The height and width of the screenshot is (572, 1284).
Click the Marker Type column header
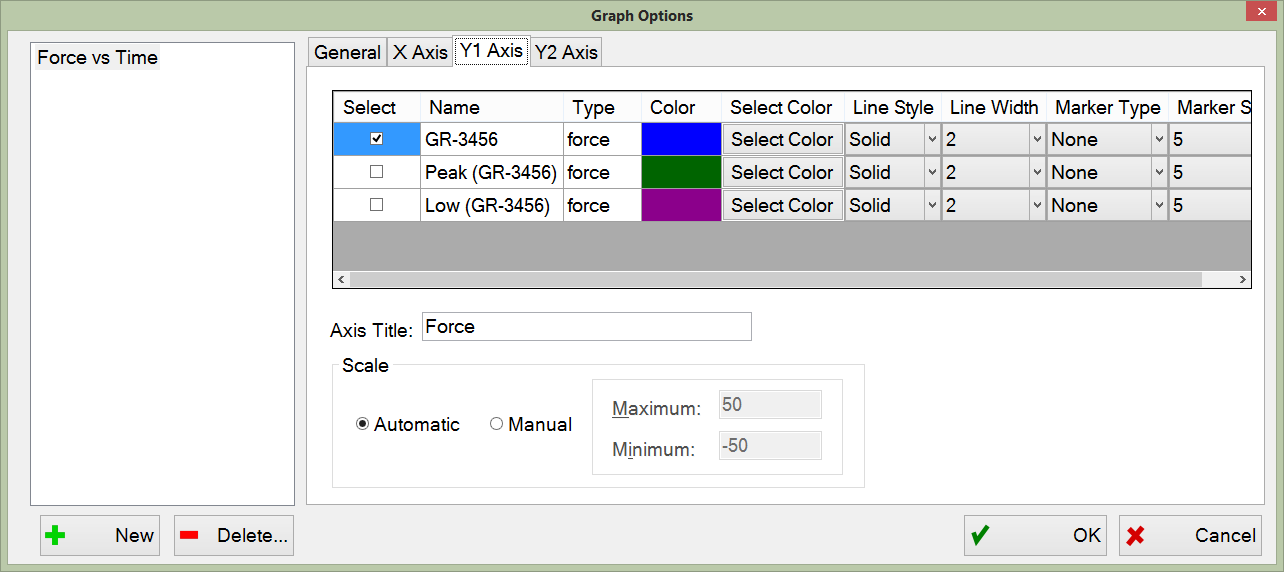1108,107
